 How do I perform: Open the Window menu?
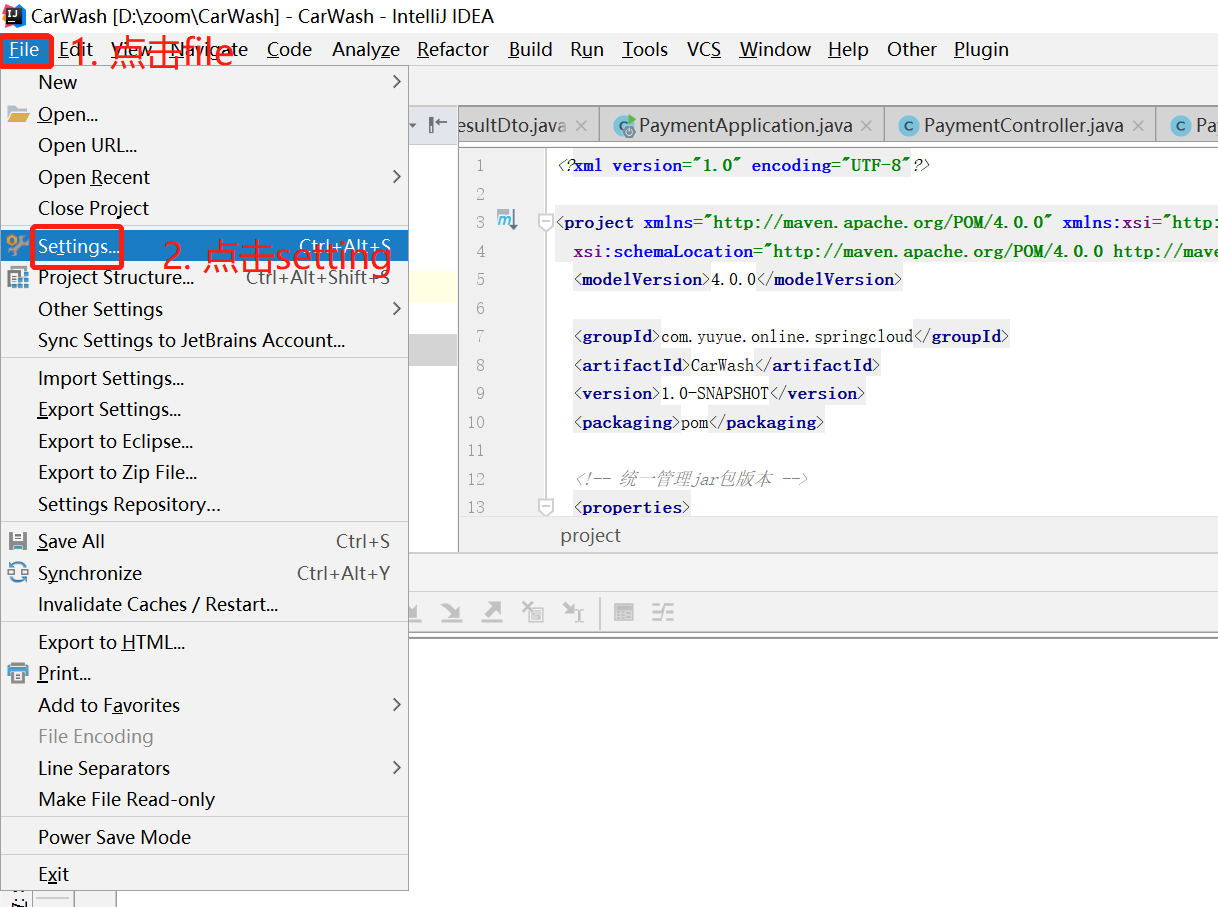(776, 49)
